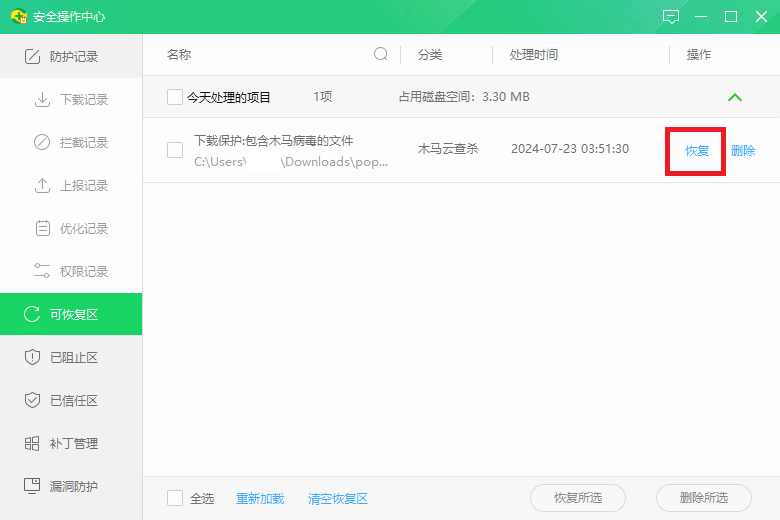
Task: Click 删除 link for the quarantined file
Action: click(743, 151)
